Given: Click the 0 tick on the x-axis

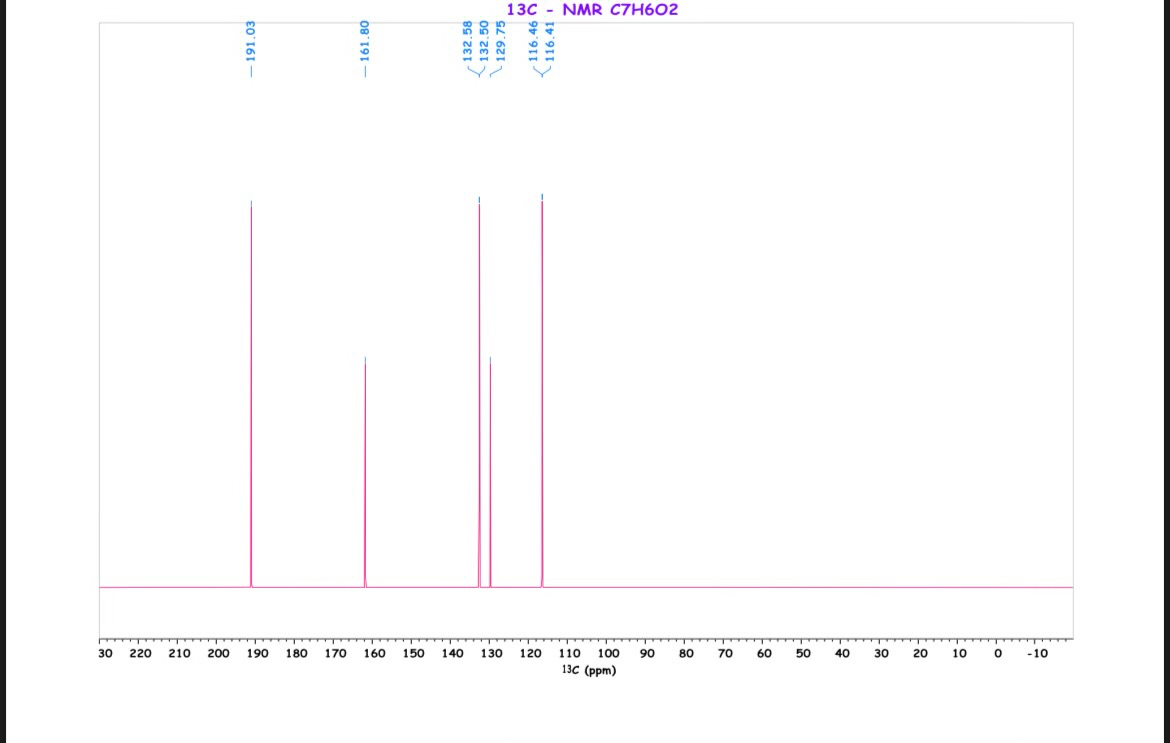Looking at the screenshot, I should click(x=997, y=653).
